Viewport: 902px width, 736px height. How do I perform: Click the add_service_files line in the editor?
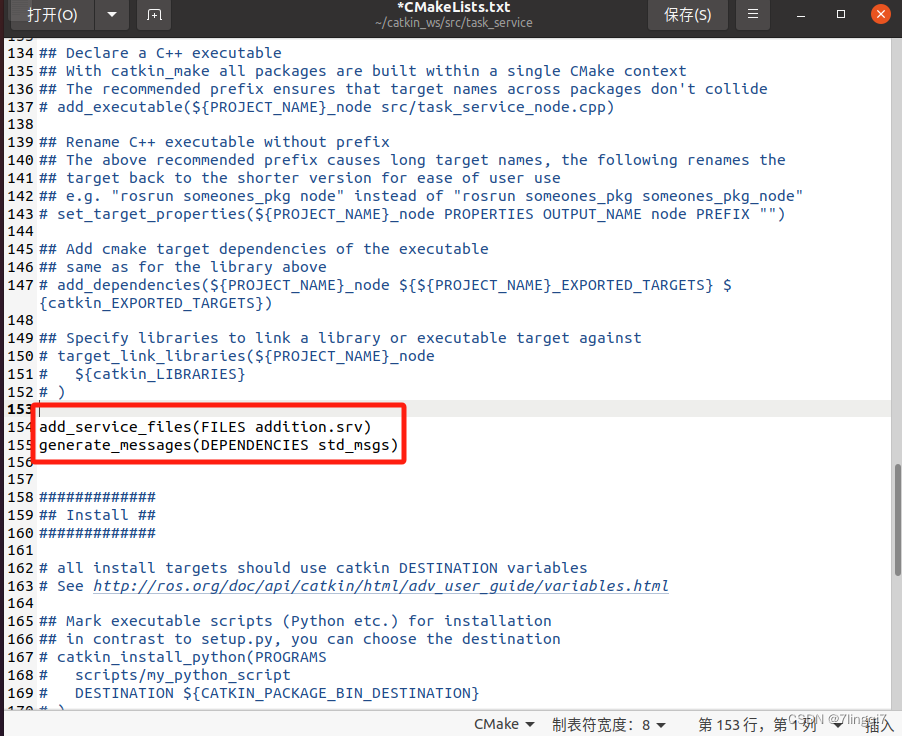[x=200, y=426]
